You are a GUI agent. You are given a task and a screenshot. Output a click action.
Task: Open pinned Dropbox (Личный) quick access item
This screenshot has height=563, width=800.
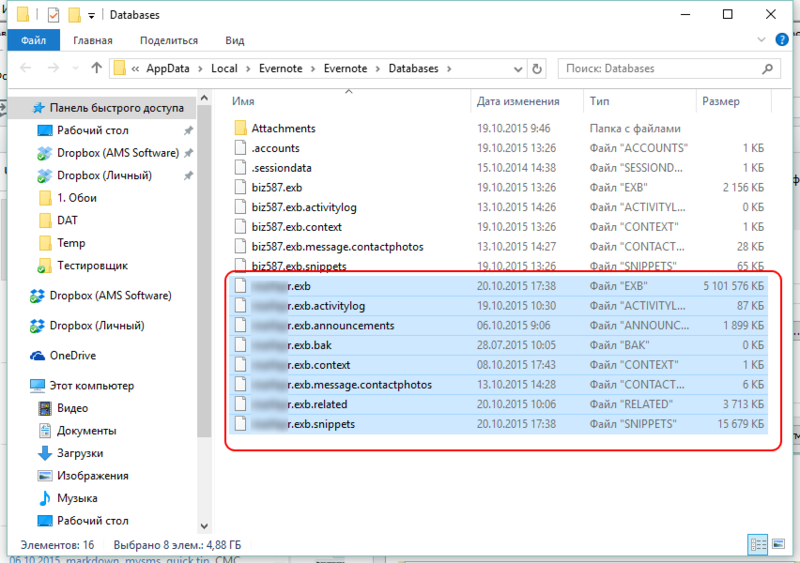(x=104, y=175)
